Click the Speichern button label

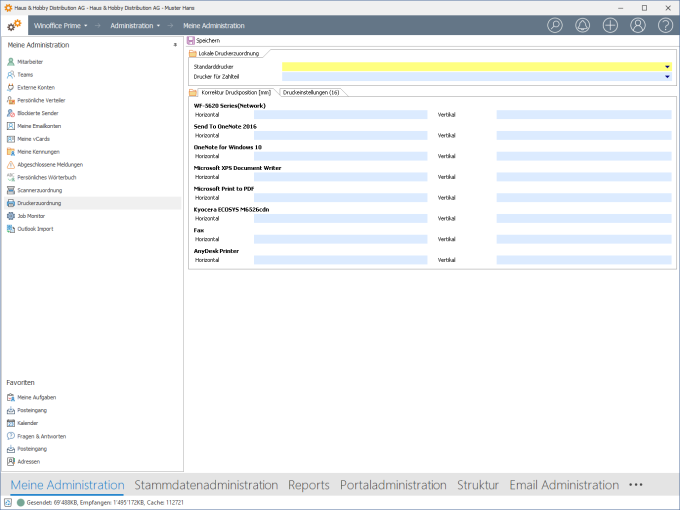208,40
